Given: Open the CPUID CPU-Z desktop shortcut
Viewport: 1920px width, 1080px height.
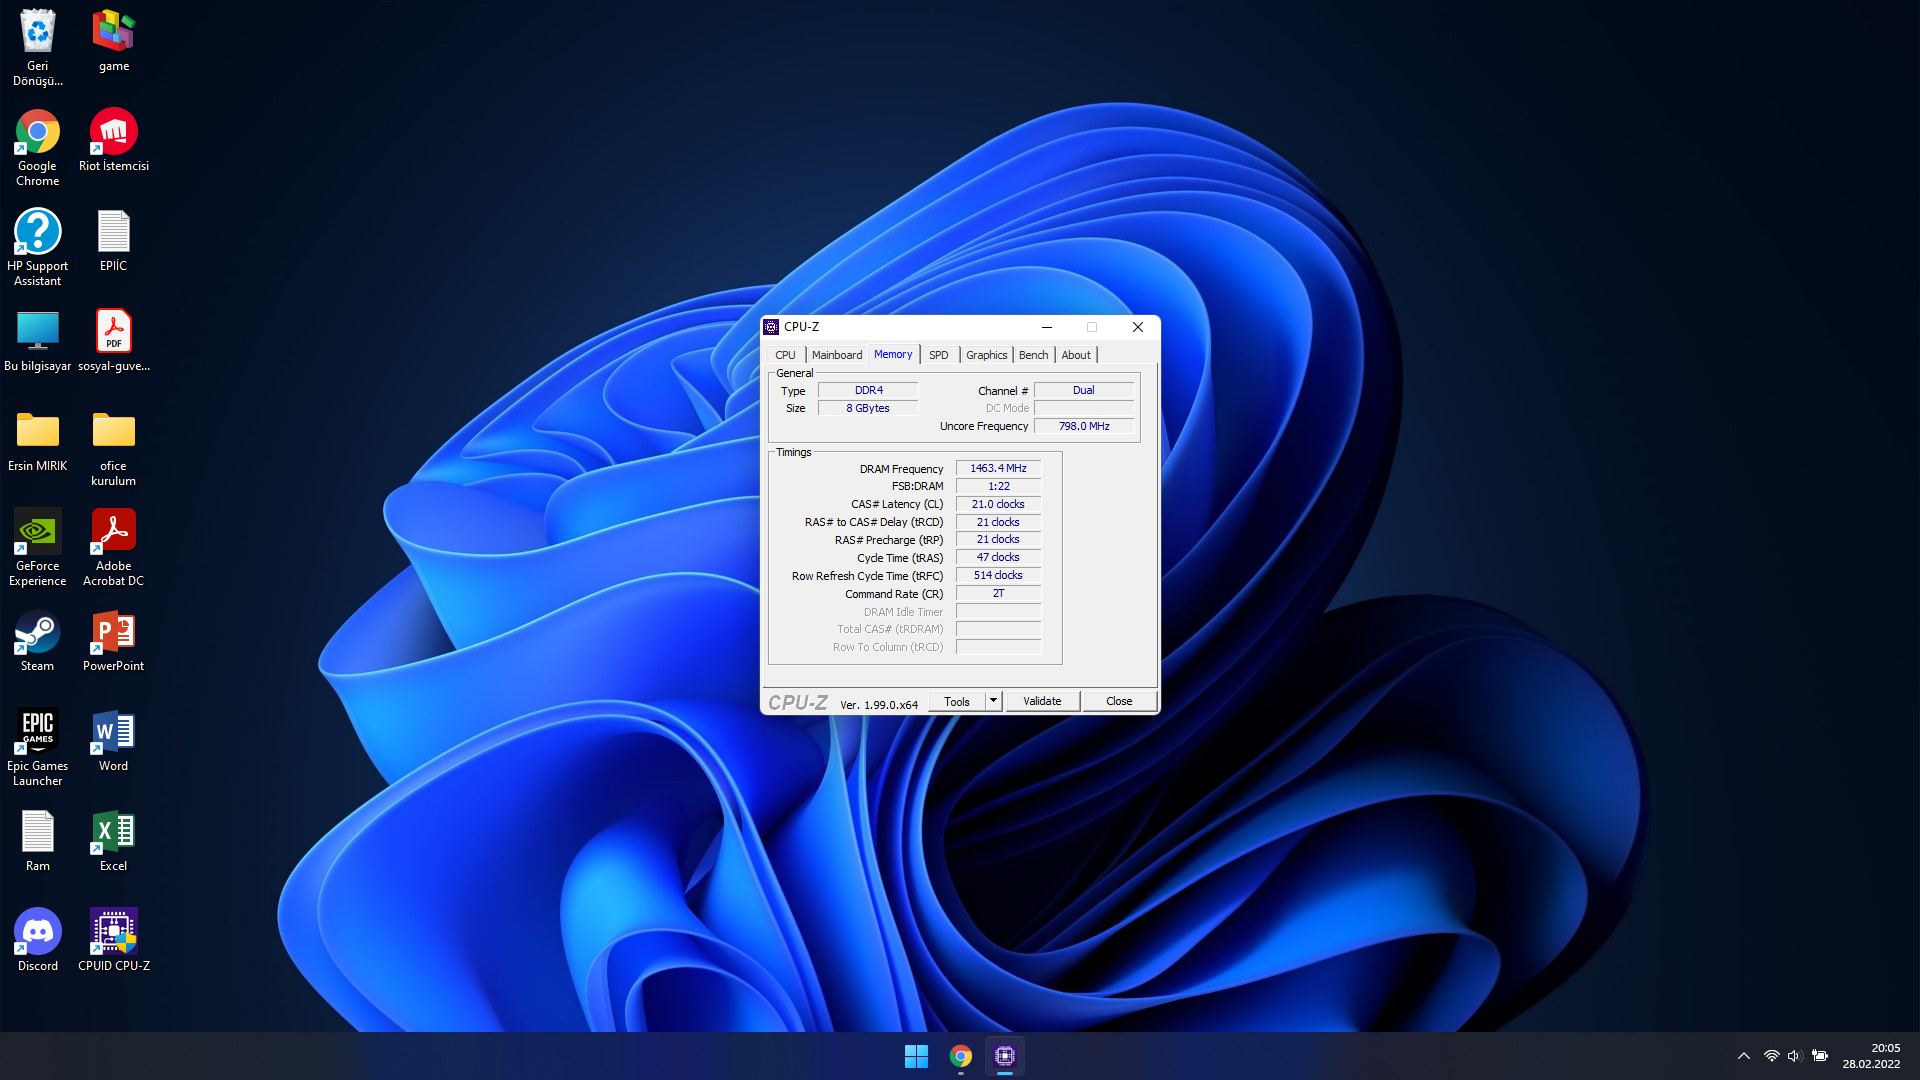Looking at the screenshot, I should coord(113,934).
